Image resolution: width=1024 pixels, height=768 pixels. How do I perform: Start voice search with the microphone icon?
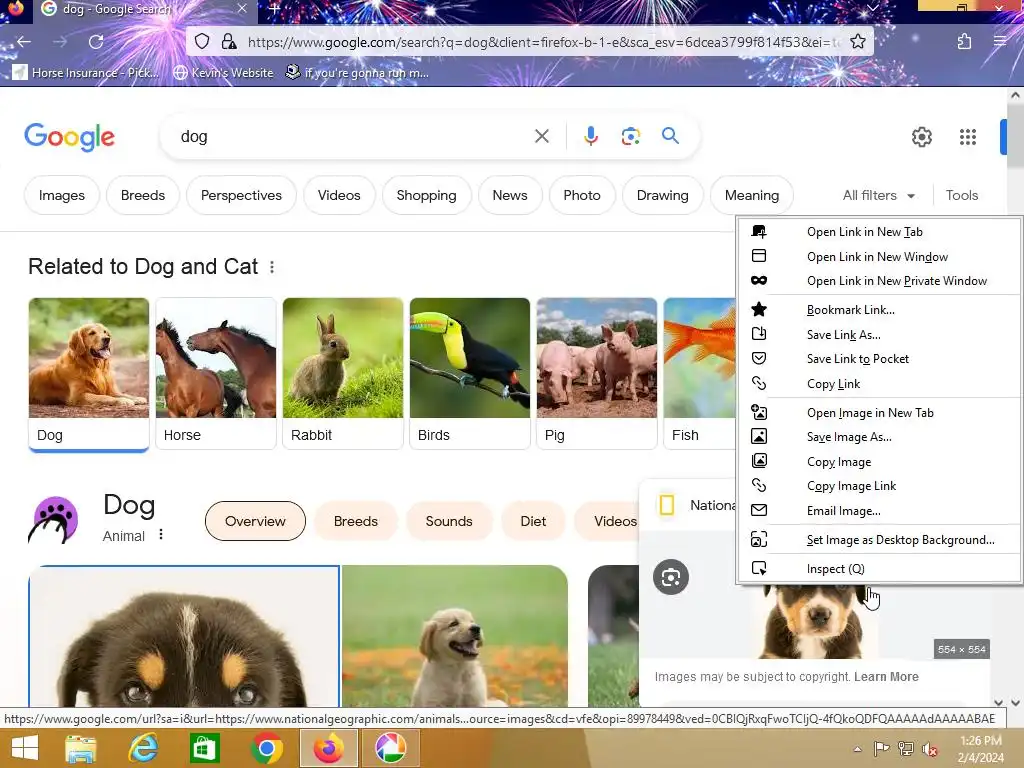click(590, 136)
